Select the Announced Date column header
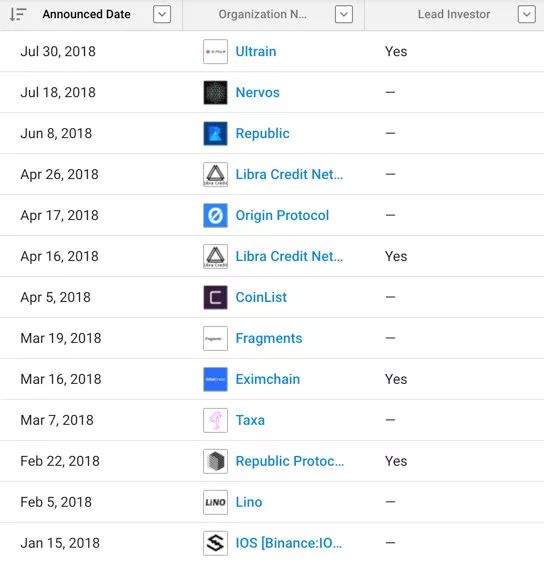The height and width of the screenshot is (563, 544). (x=86, y=14)
